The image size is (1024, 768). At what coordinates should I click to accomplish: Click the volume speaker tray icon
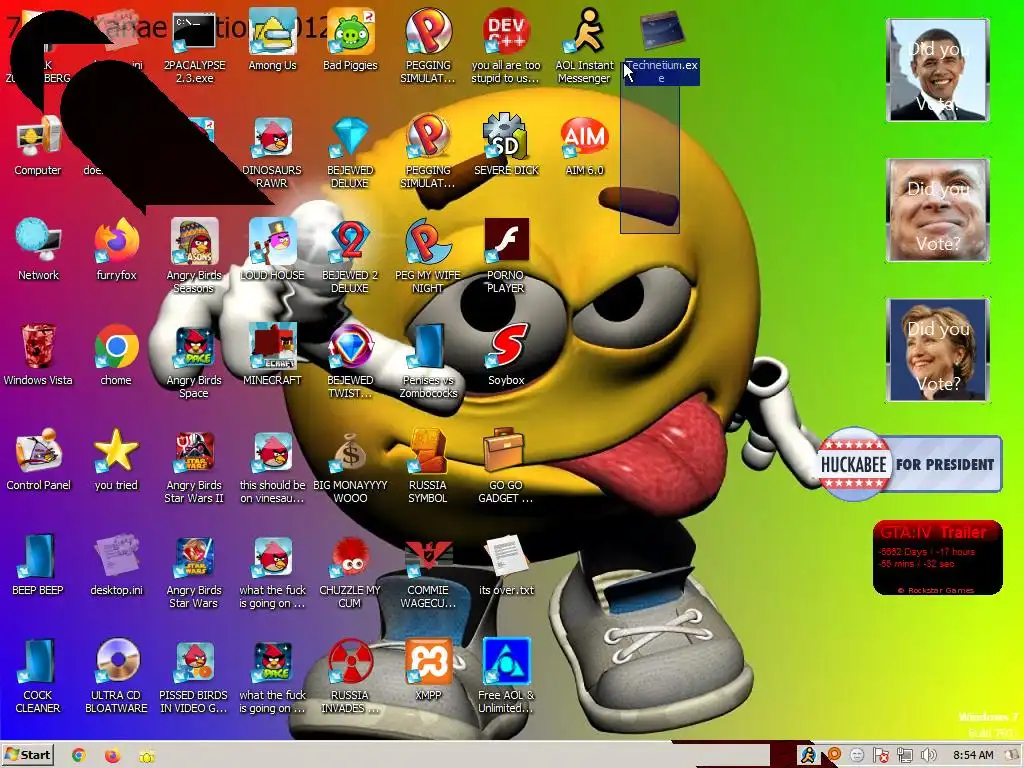tap(928, 756)
